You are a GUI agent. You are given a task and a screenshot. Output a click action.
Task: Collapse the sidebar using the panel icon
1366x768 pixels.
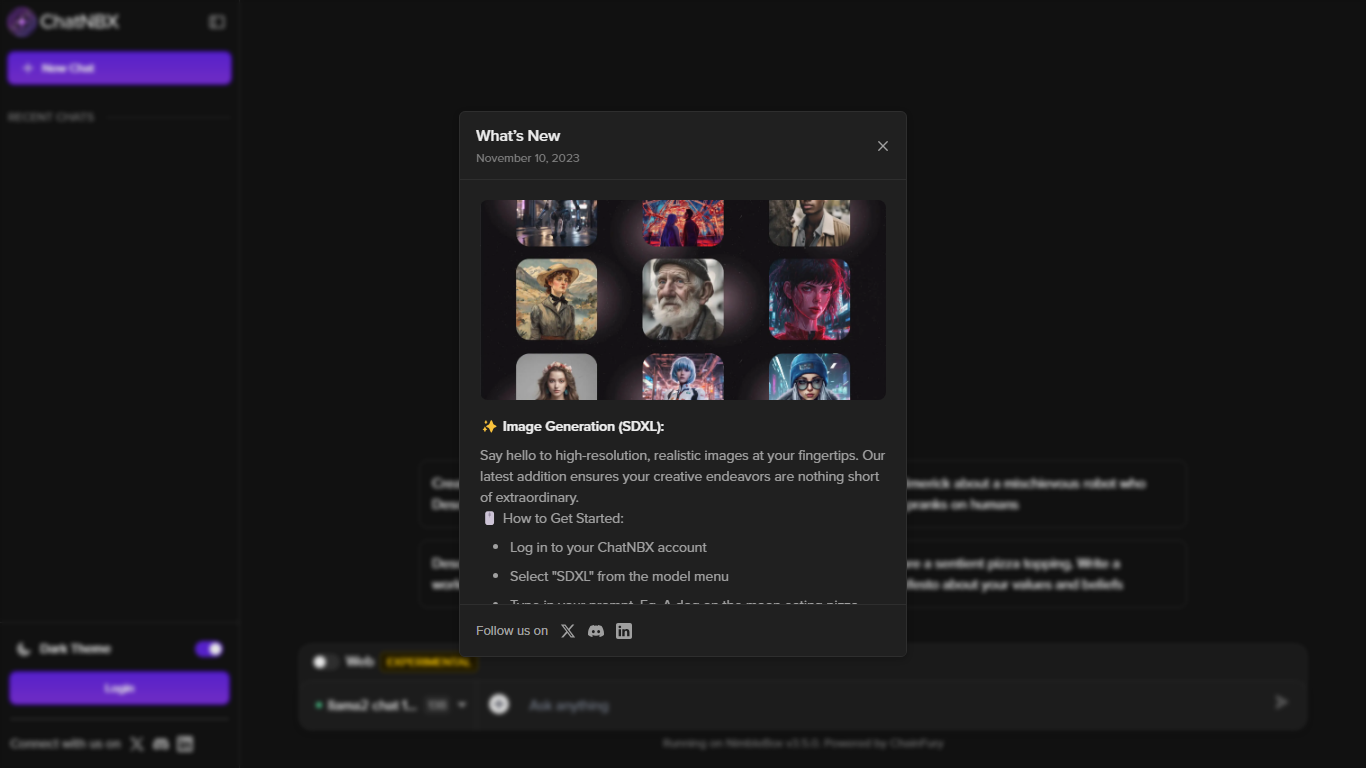pos(217,22)
